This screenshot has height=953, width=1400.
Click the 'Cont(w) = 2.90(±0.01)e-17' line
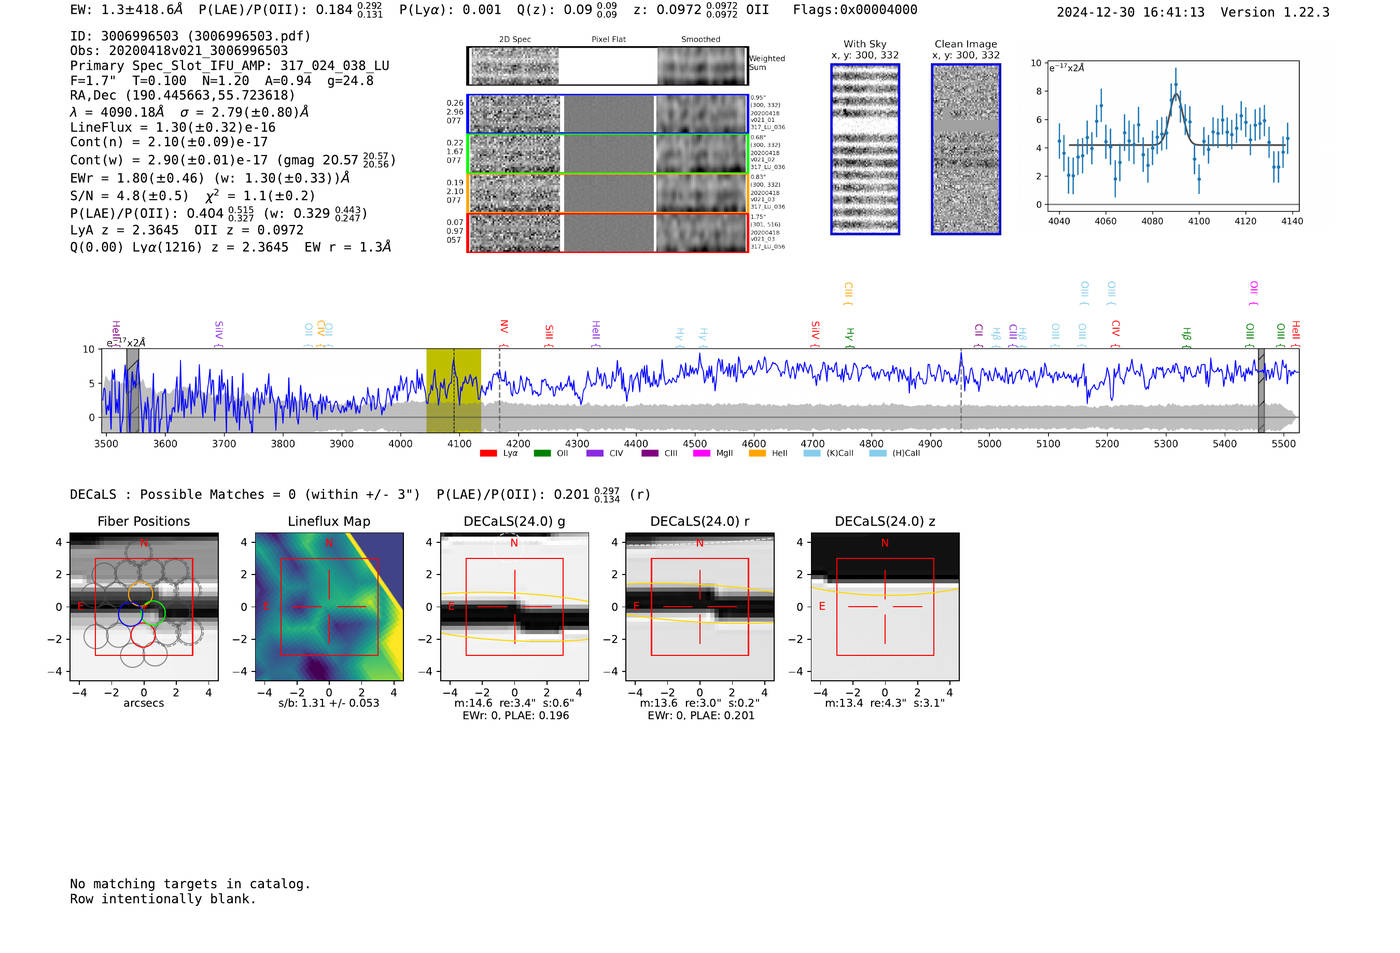tap(233, 160)
